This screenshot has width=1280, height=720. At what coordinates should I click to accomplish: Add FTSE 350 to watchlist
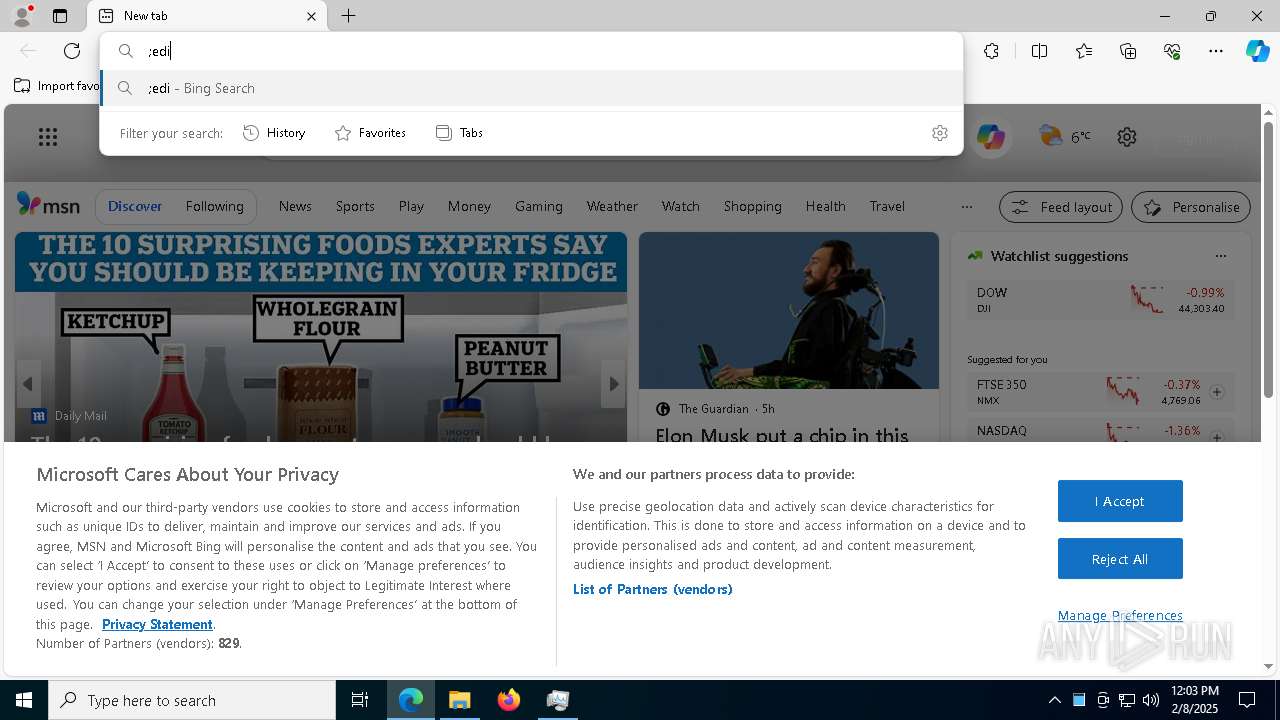(x=1217, y=392)
